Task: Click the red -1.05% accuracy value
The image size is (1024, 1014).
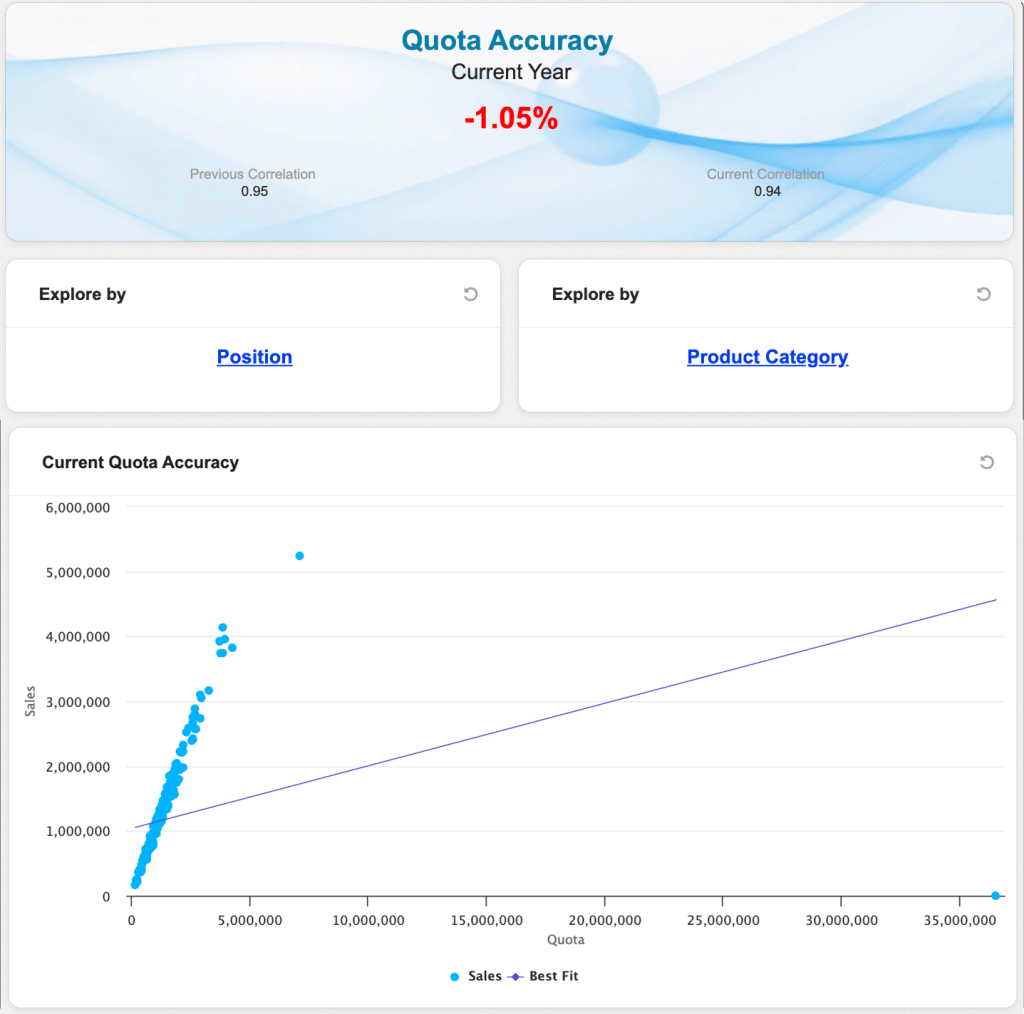Action: (511, 119)
